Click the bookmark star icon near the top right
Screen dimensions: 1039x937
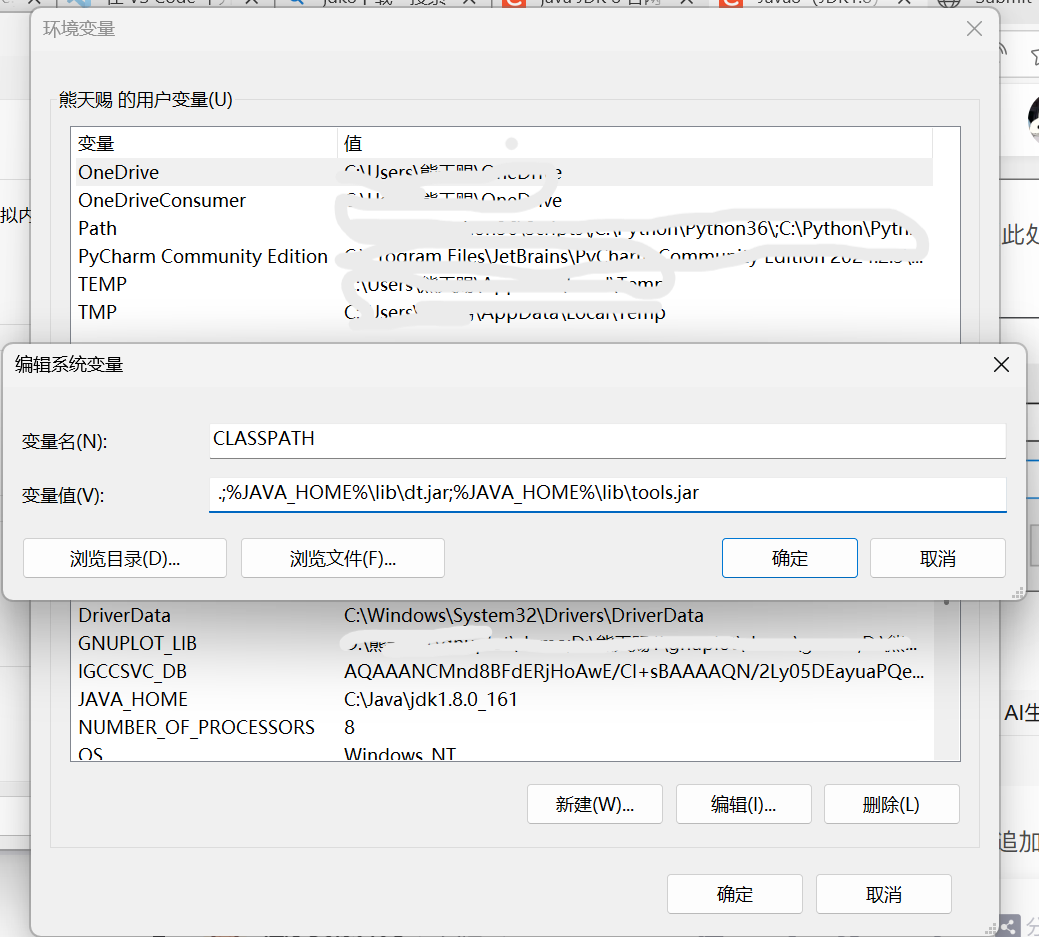pyautogui.click(x=1036, y=57)
